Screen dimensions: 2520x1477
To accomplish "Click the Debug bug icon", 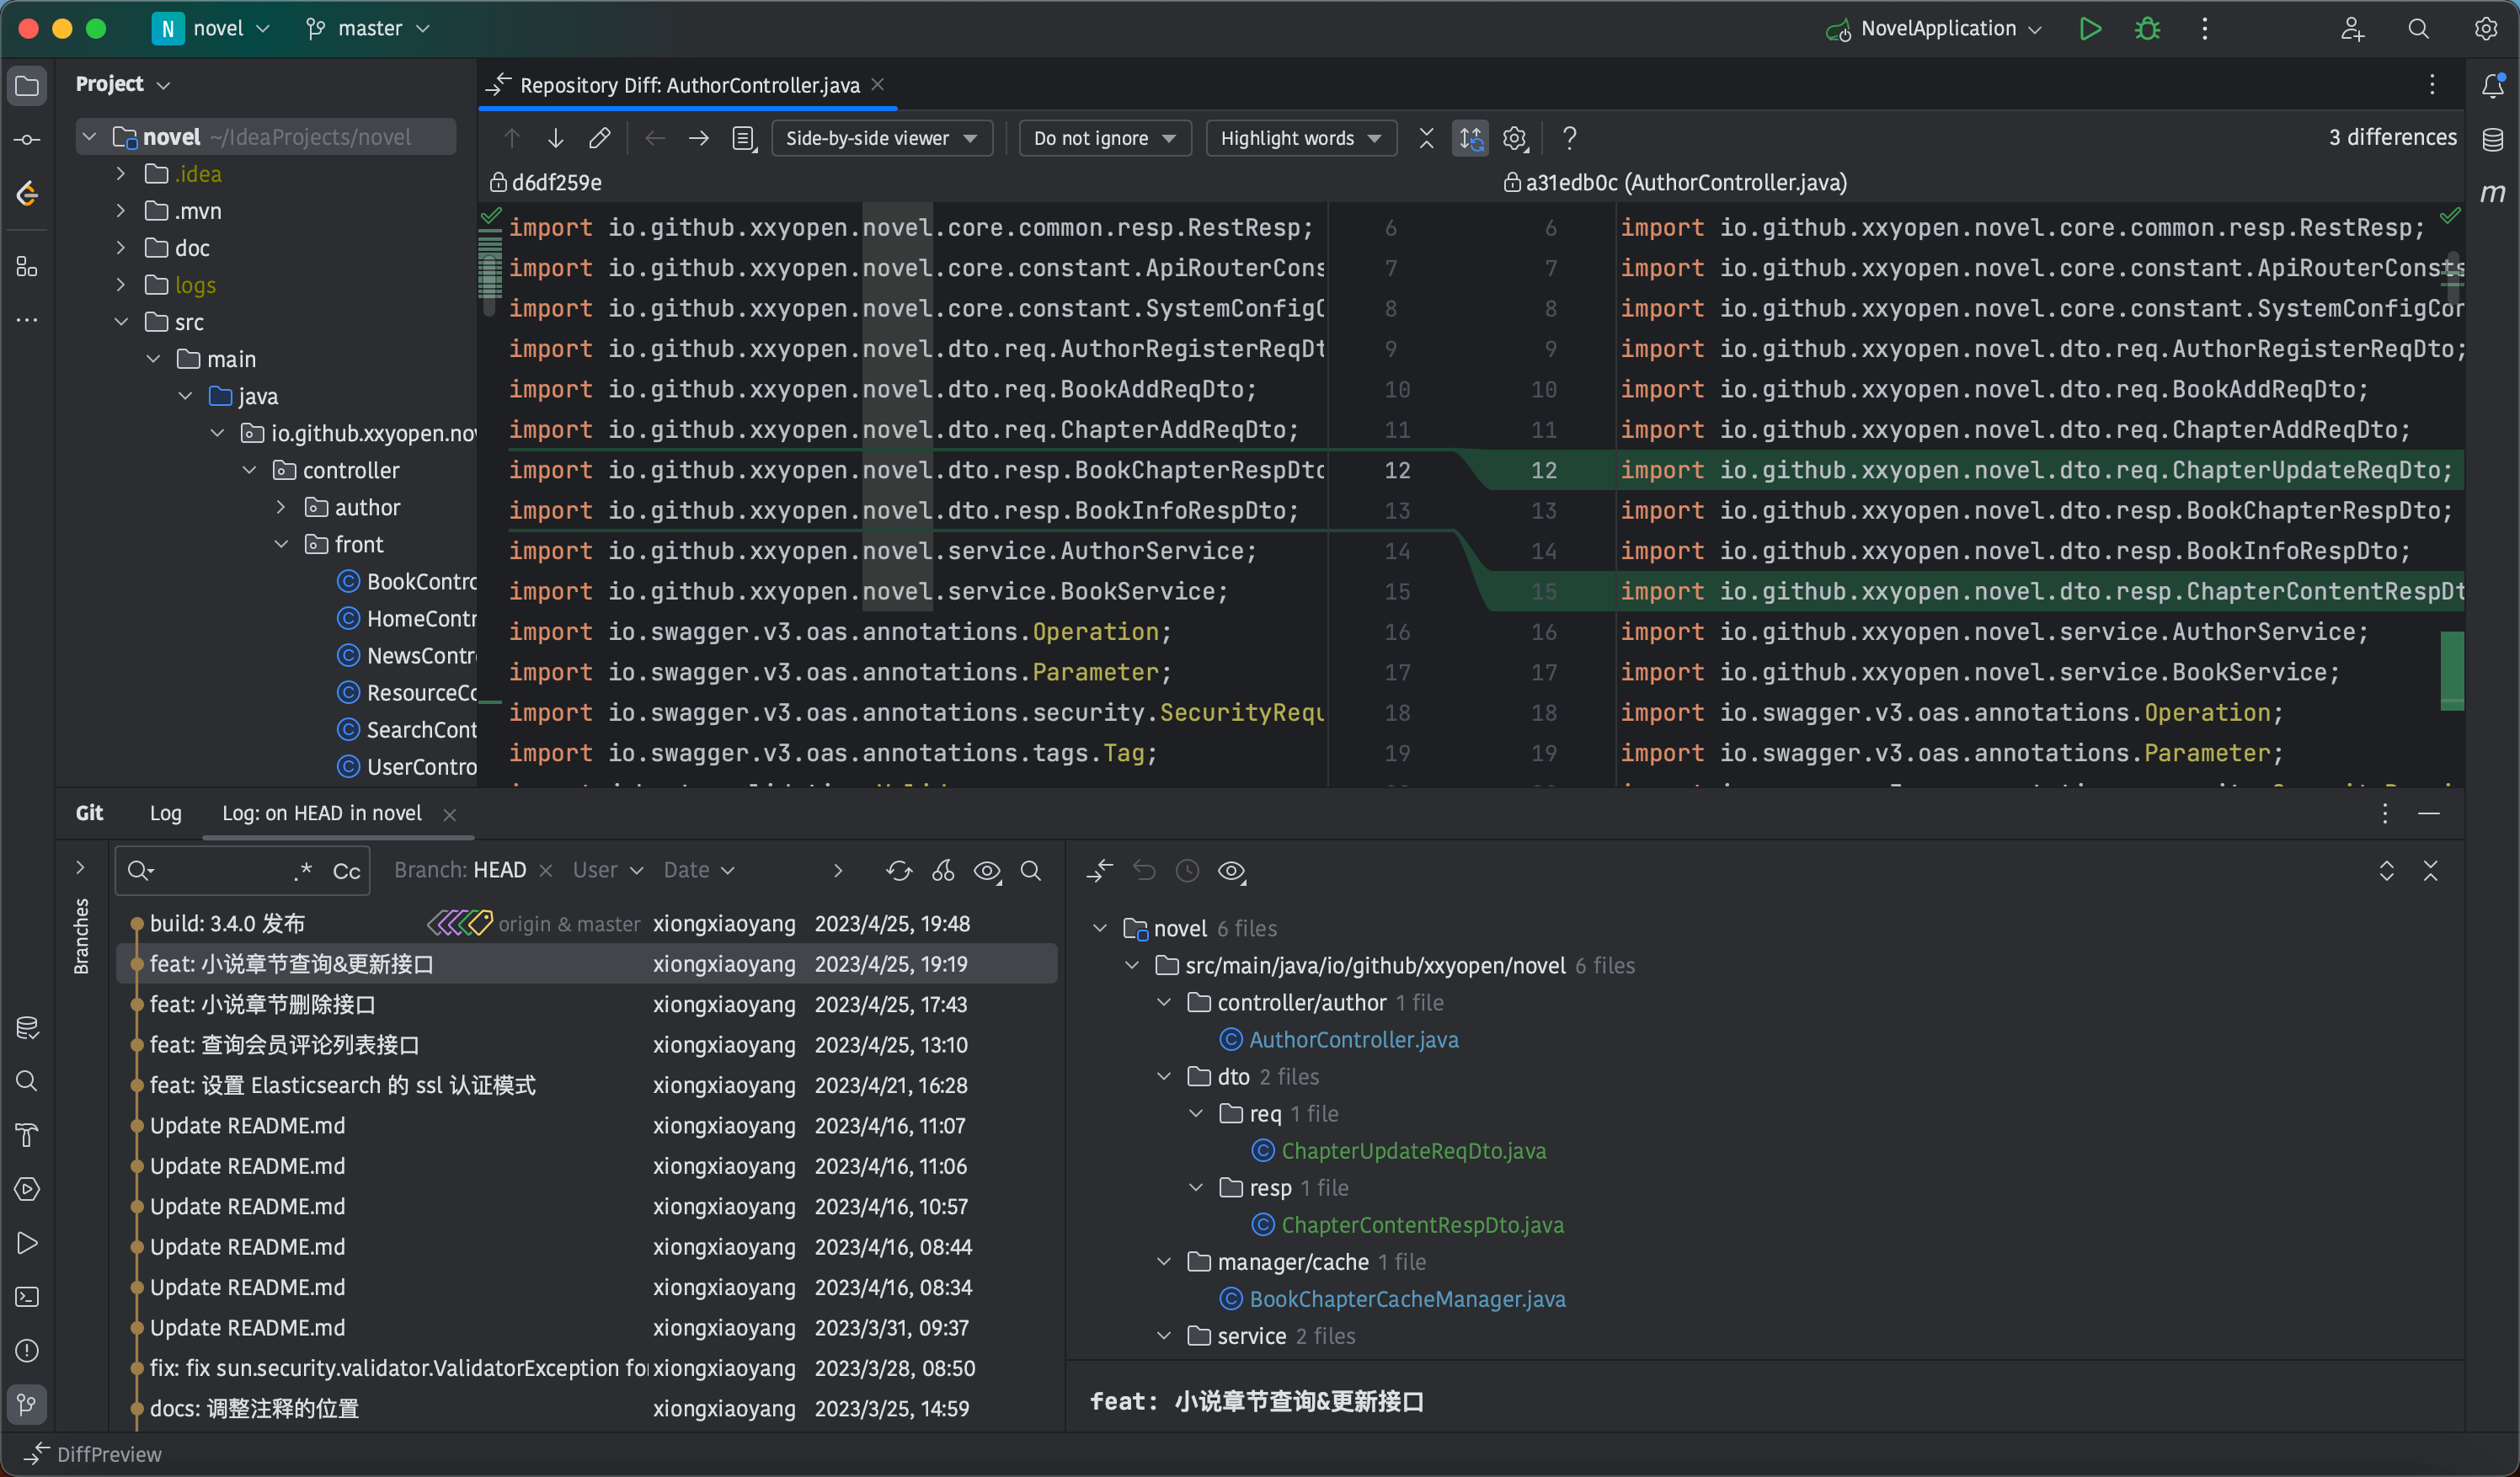I will pyautogui.click(x=2147, y=29).
